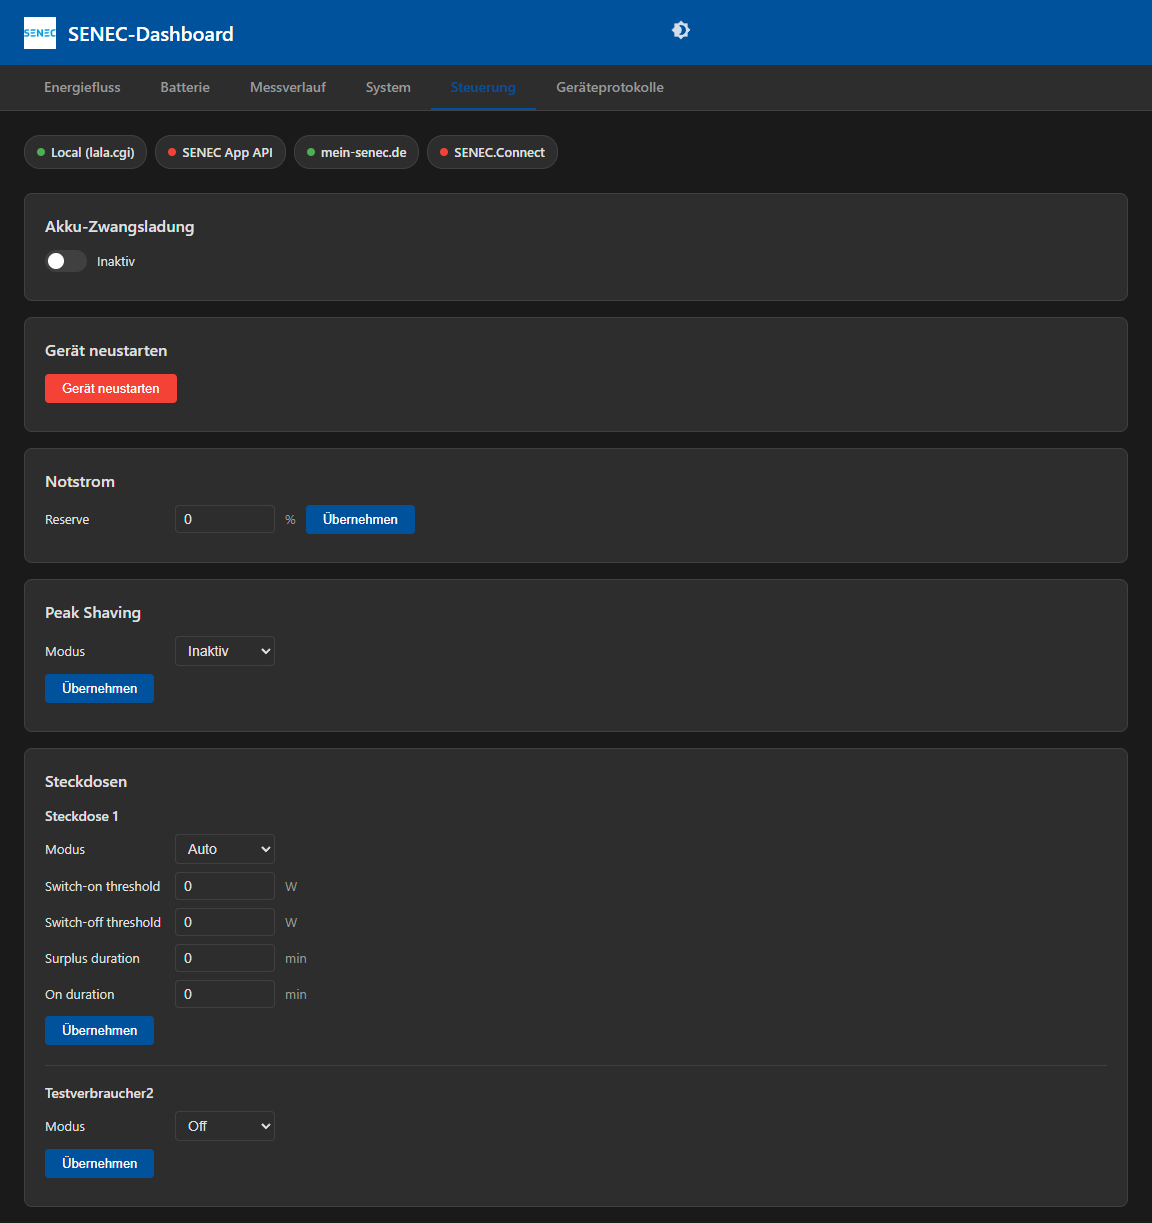Click the Akku-Zwangsladung heading
Screen dimensions: 1152x1223
click(x=120, y=227)
